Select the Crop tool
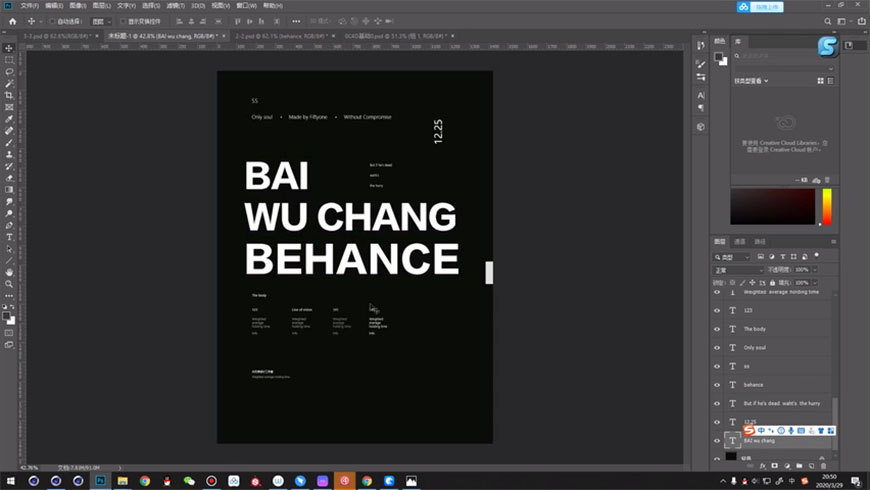Viewport: 870px width, 490px height. coord(9,95)
